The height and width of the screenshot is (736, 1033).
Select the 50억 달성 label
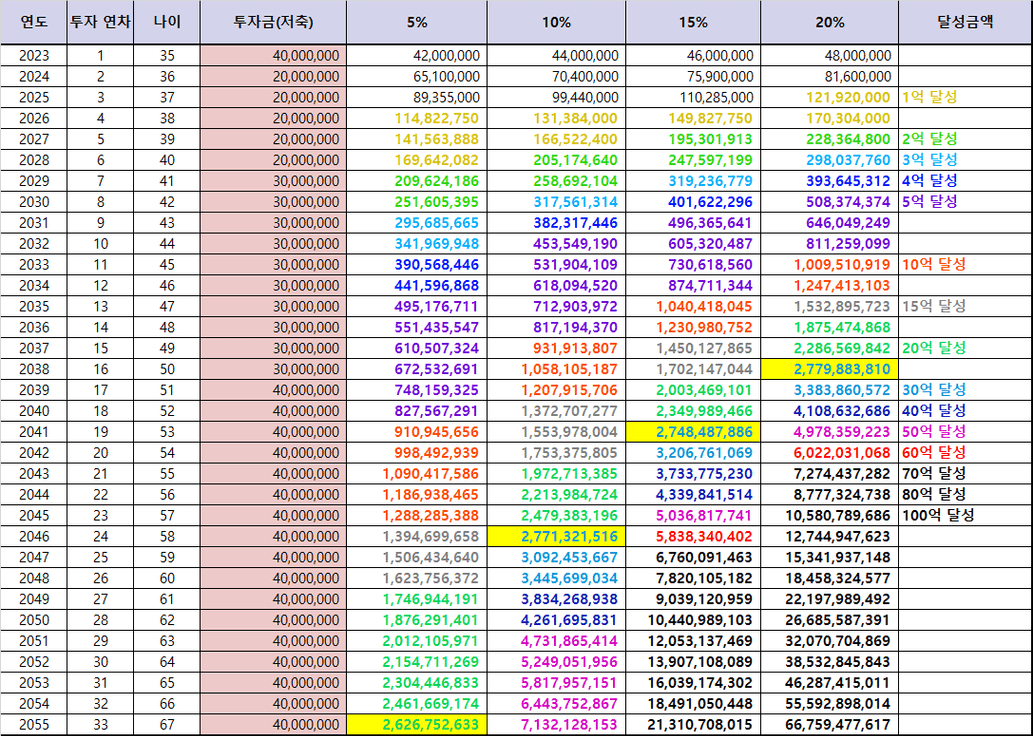click(x=934, y=432)
